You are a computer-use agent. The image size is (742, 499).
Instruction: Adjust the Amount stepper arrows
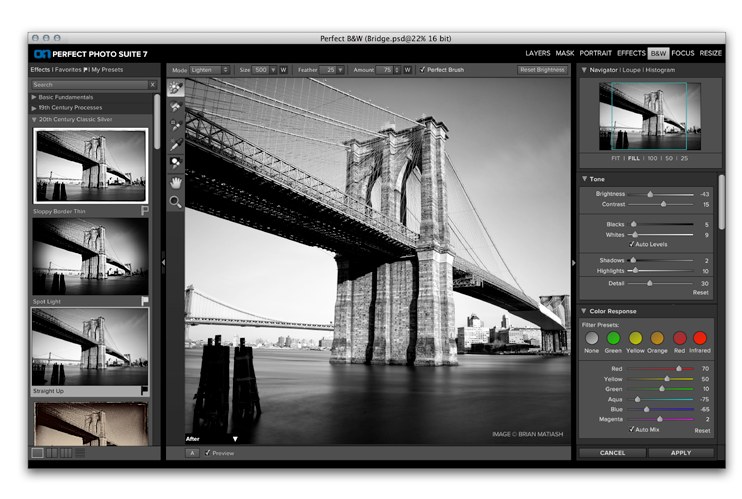[x=397, y=70]
